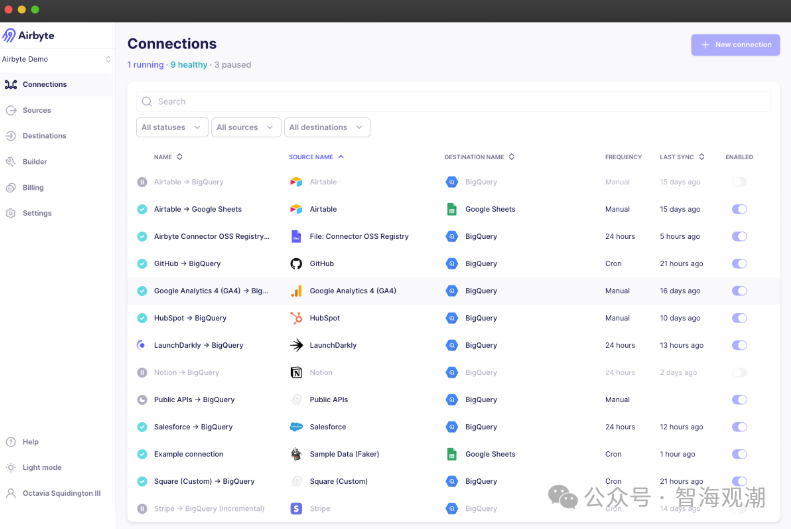Click healthy status check on HubSpot row
Screen dimensions: 791x529
coord(142,318)
